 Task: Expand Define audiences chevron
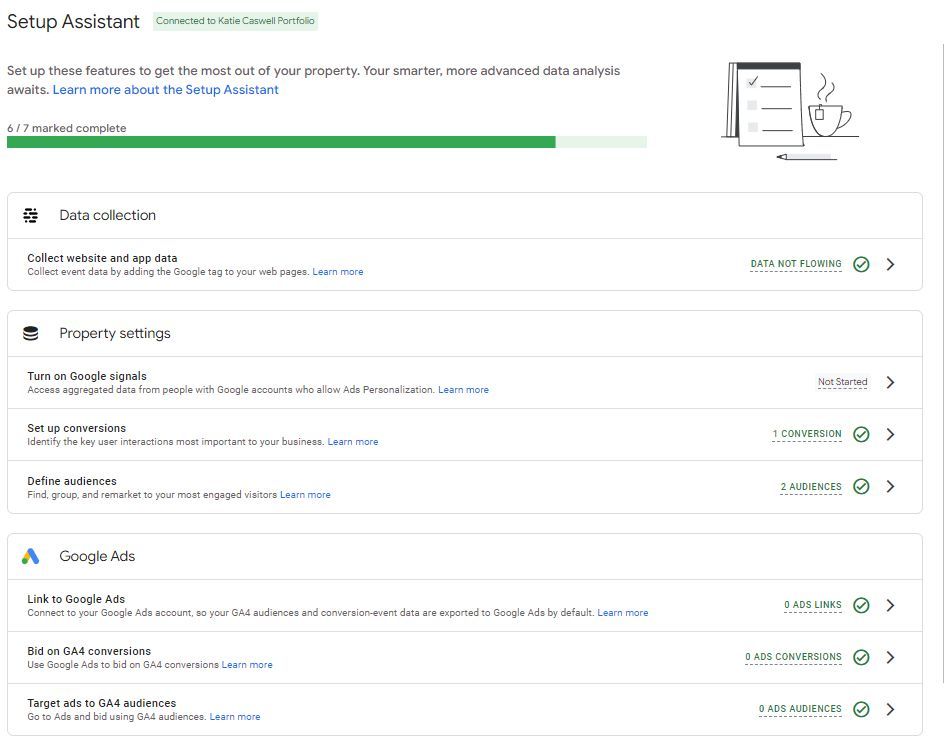[890, 487]
